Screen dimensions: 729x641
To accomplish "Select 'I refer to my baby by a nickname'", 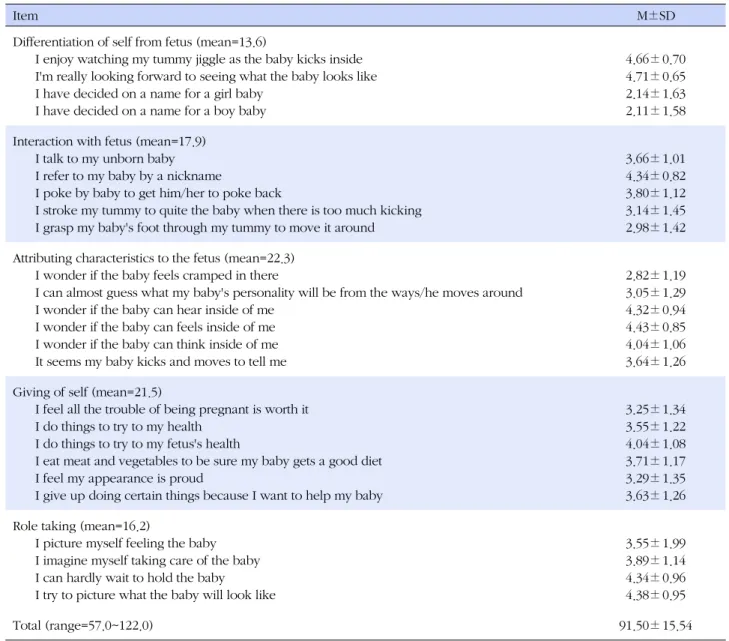I will point(128,176).
